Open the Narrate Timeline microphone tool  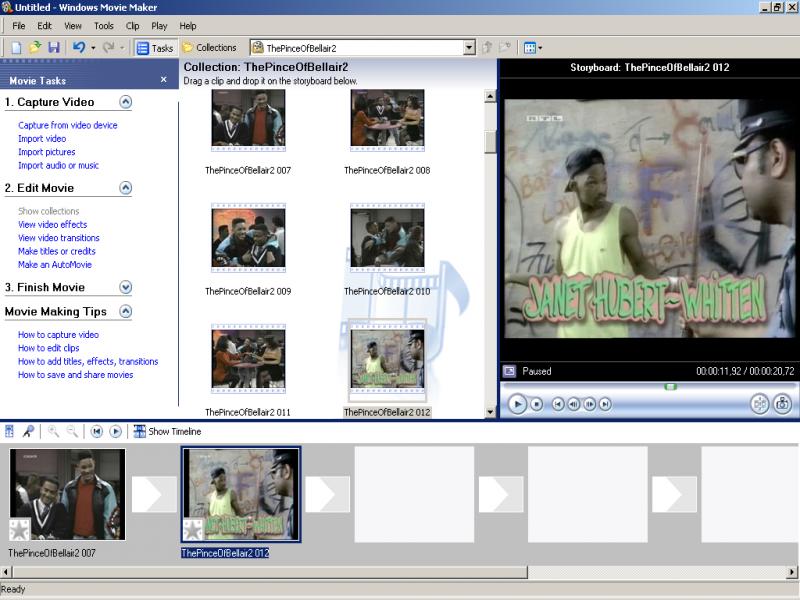tap(29, 432)
